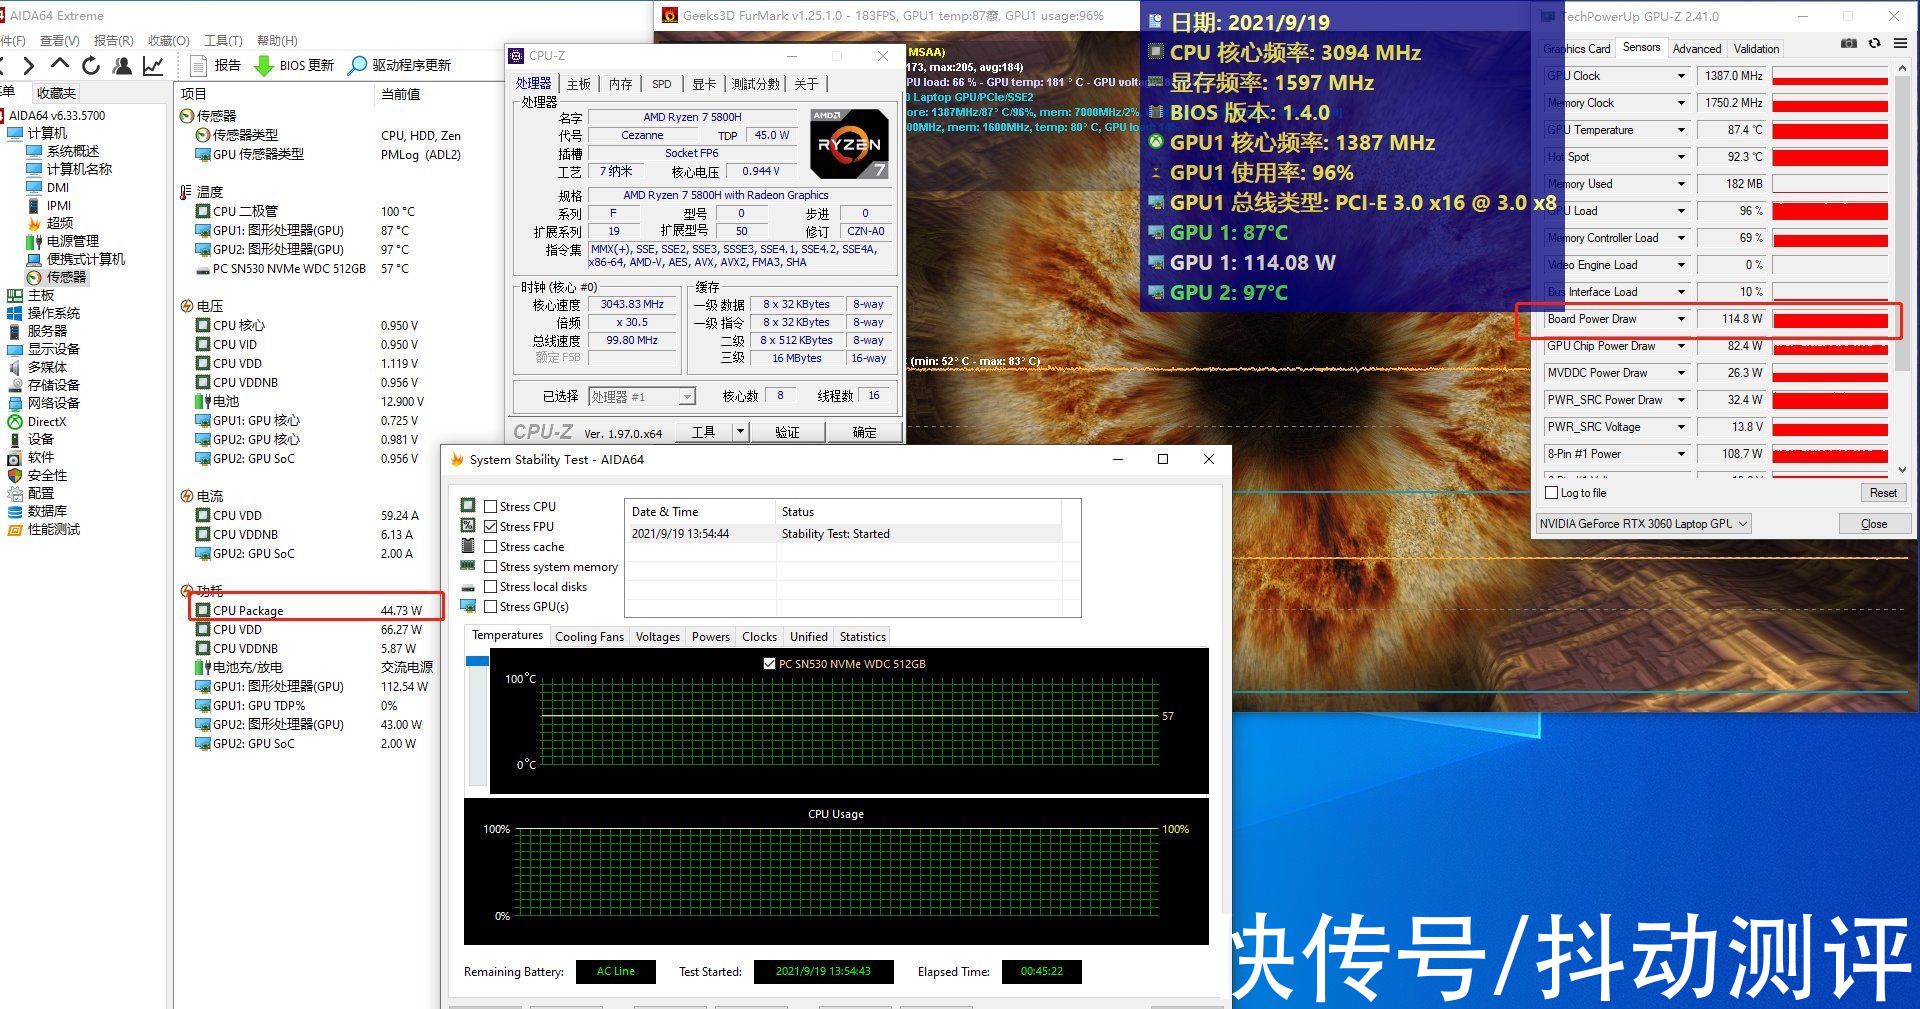Enable Stress local disks checkbox
This screenshot has height=1009, width=1920.
[490, 587]
